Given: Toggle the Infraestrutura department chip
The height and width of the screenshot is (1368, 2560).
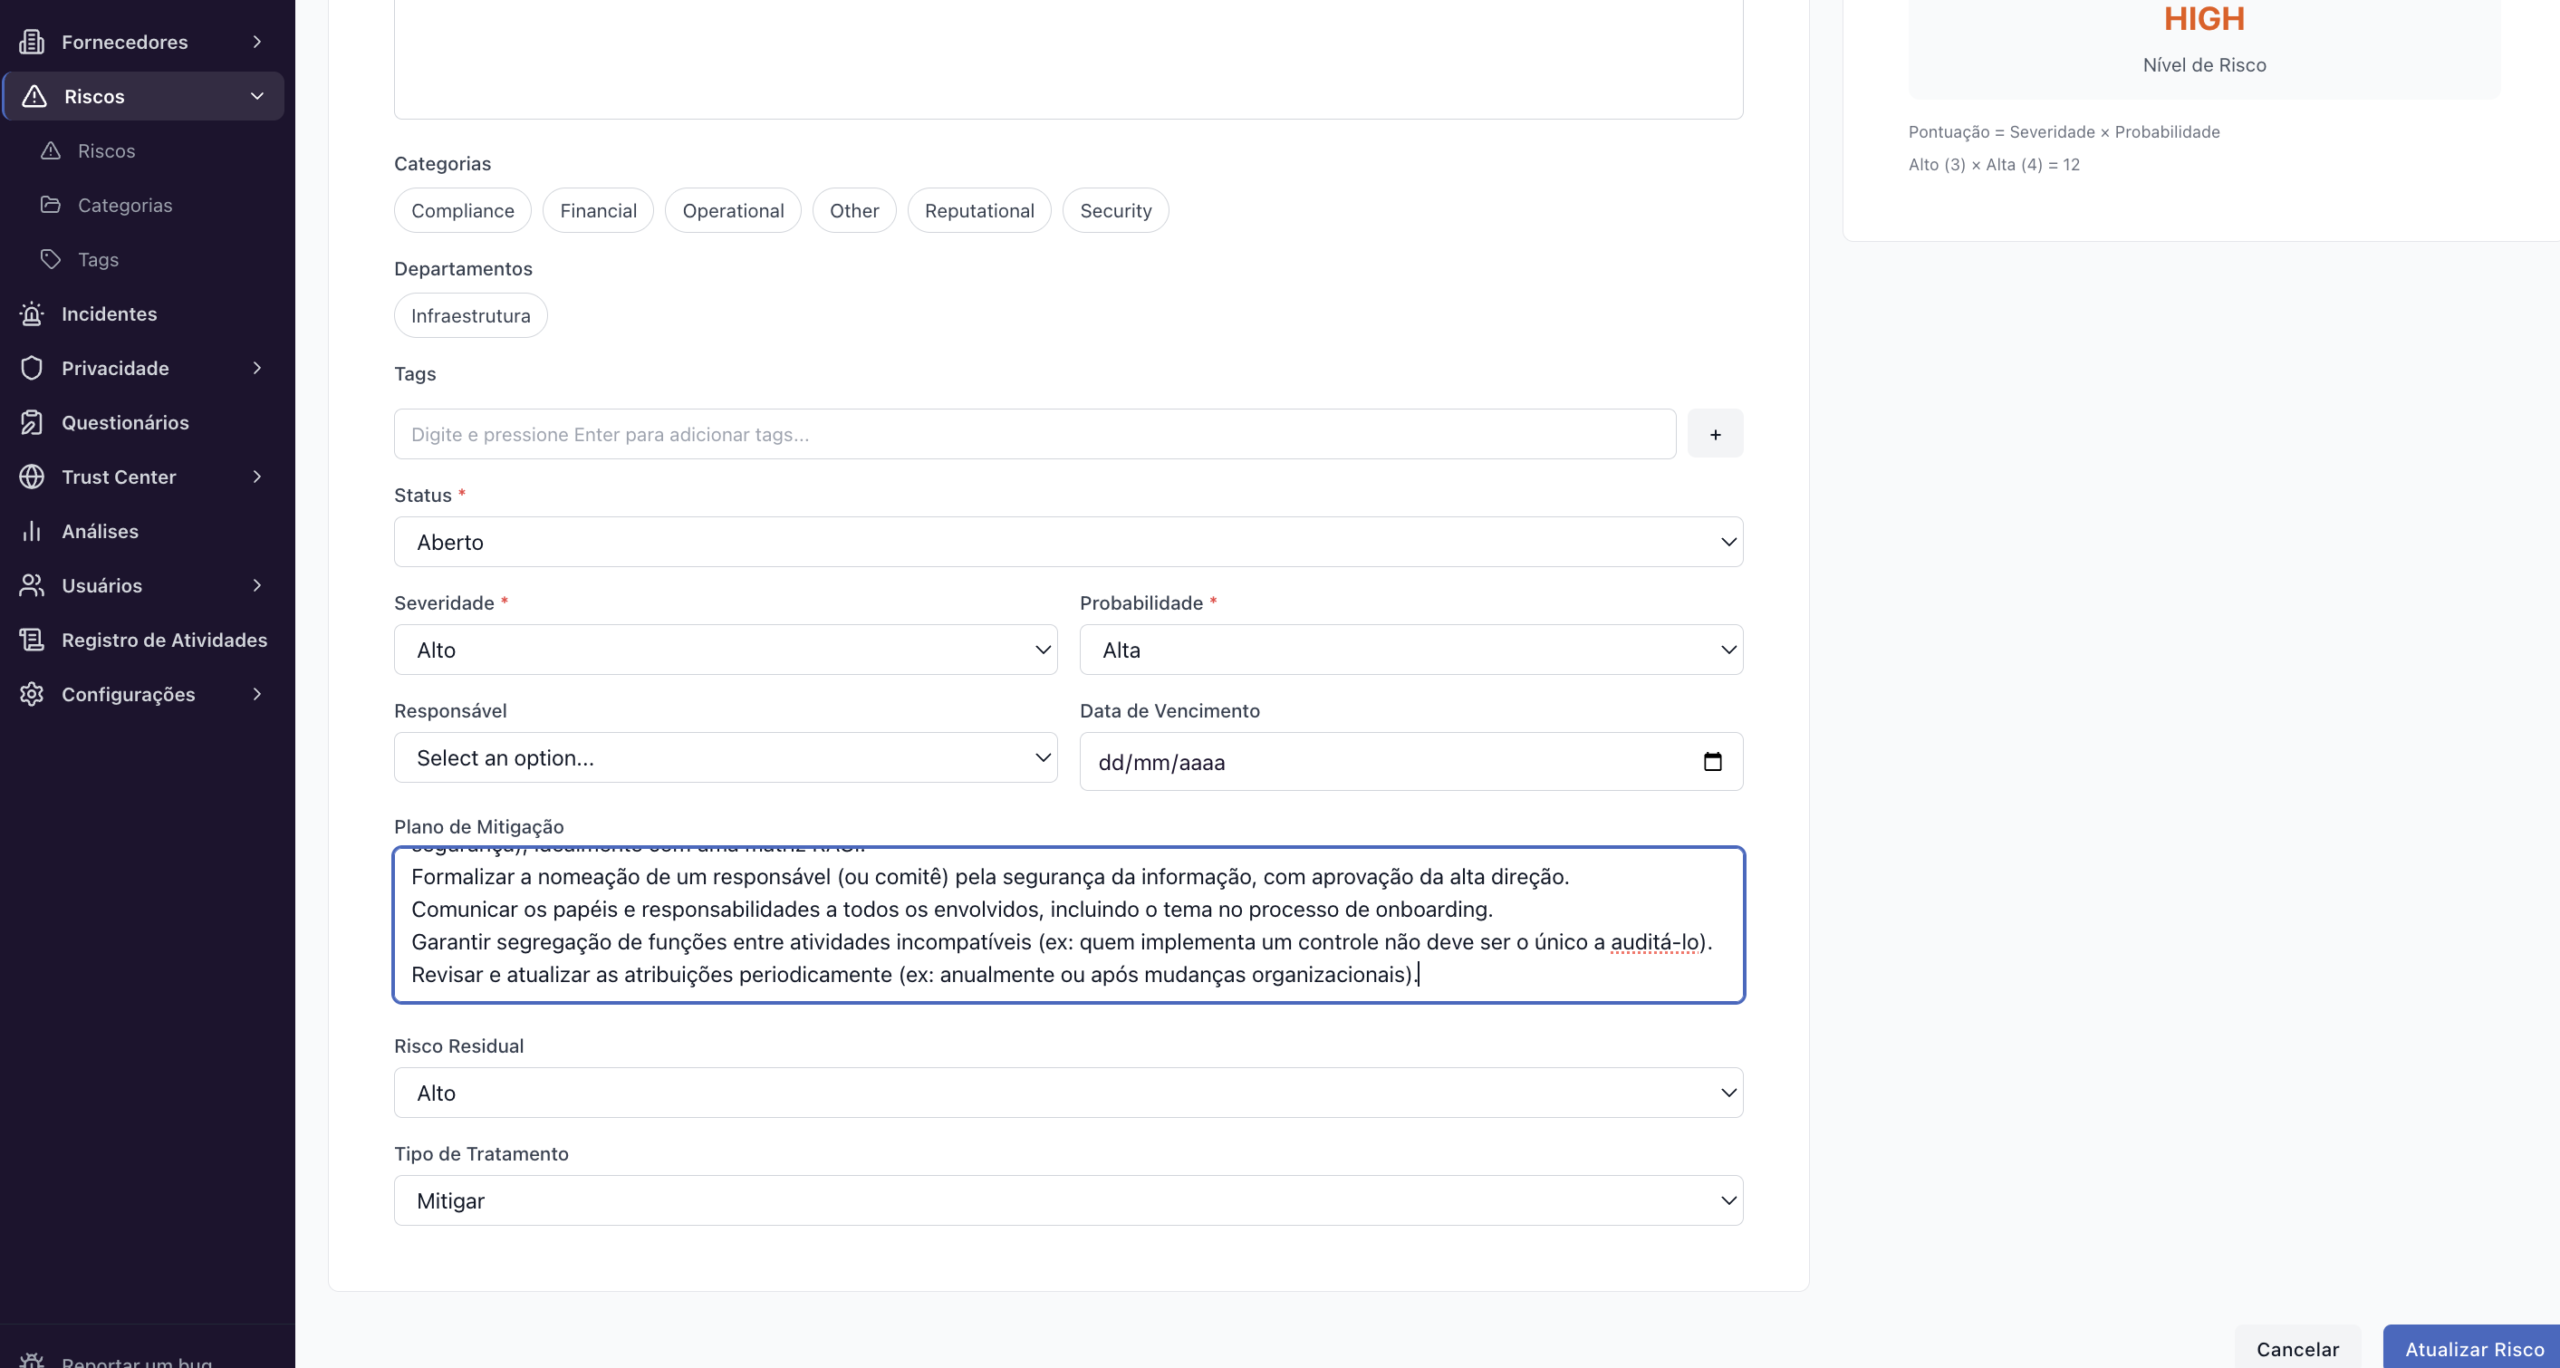Looking at the screenshot, I should click(471, 315).
